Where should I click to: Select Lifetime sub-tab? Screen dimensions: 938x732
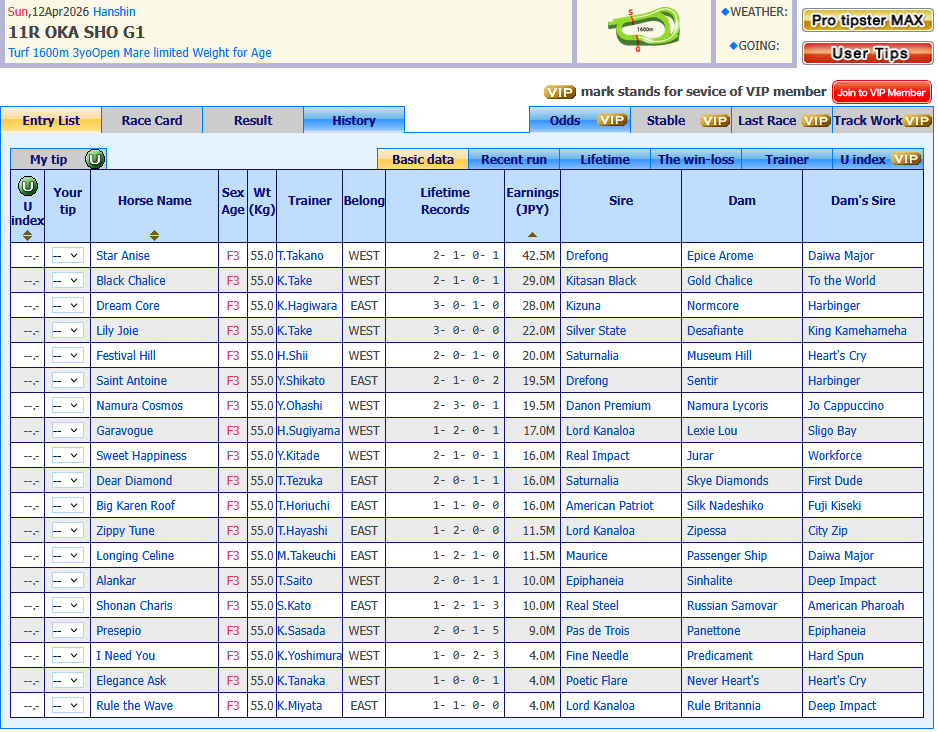click(605, 160)
